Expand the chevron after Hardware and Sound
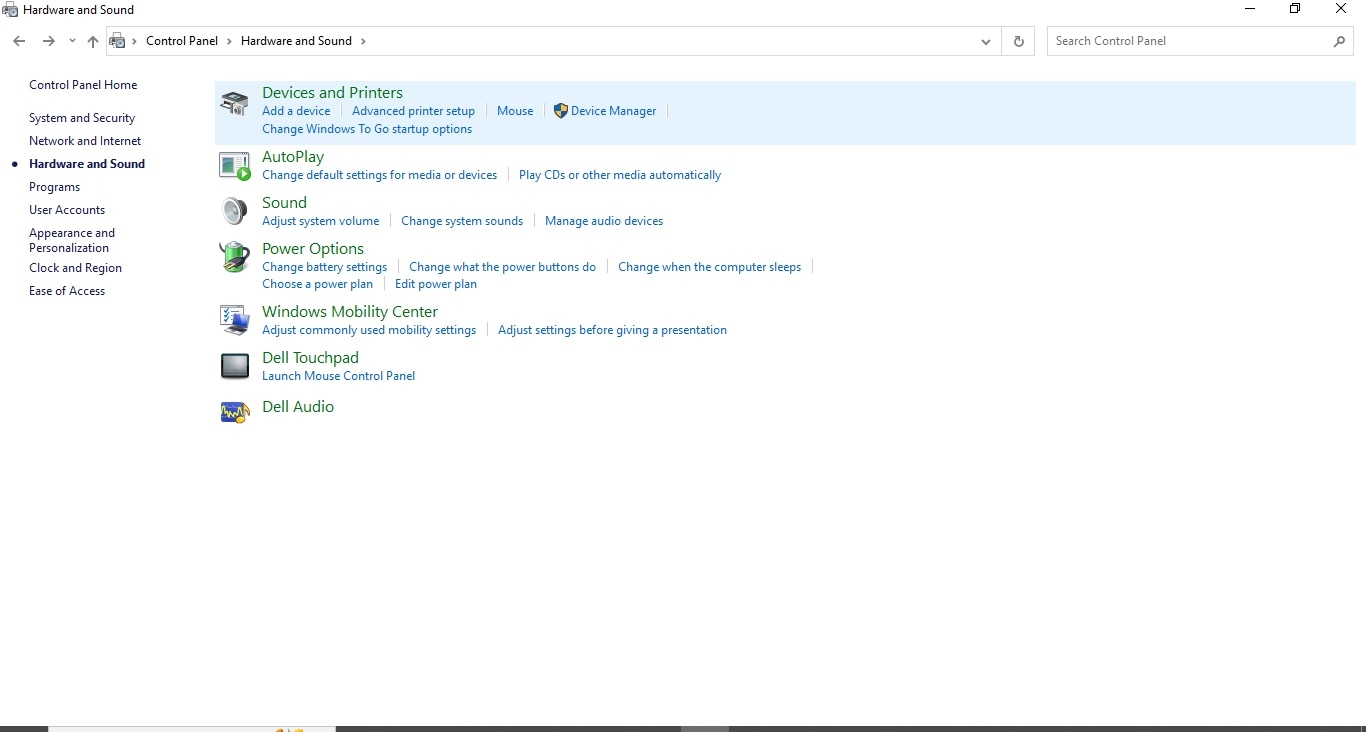 click(363, 41)
